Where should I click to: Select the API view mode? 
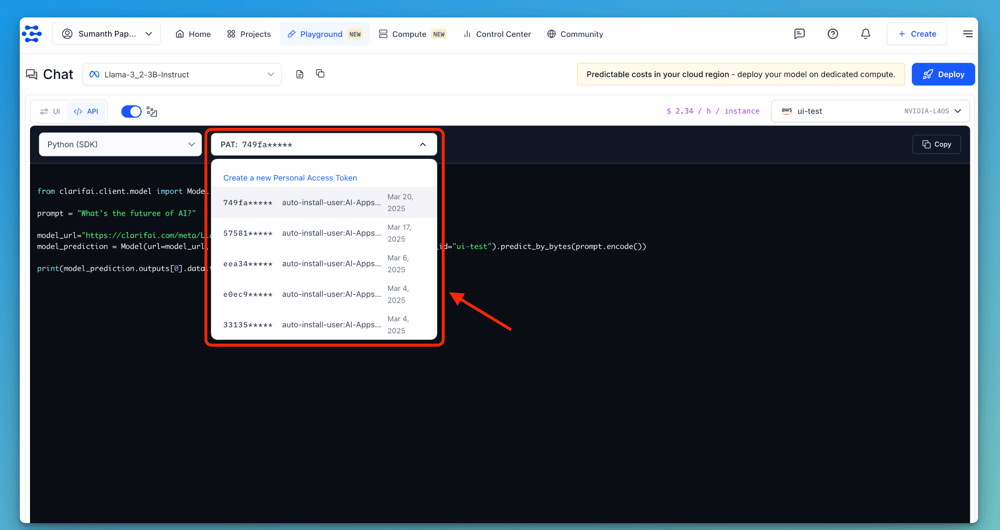click(86, 112)
